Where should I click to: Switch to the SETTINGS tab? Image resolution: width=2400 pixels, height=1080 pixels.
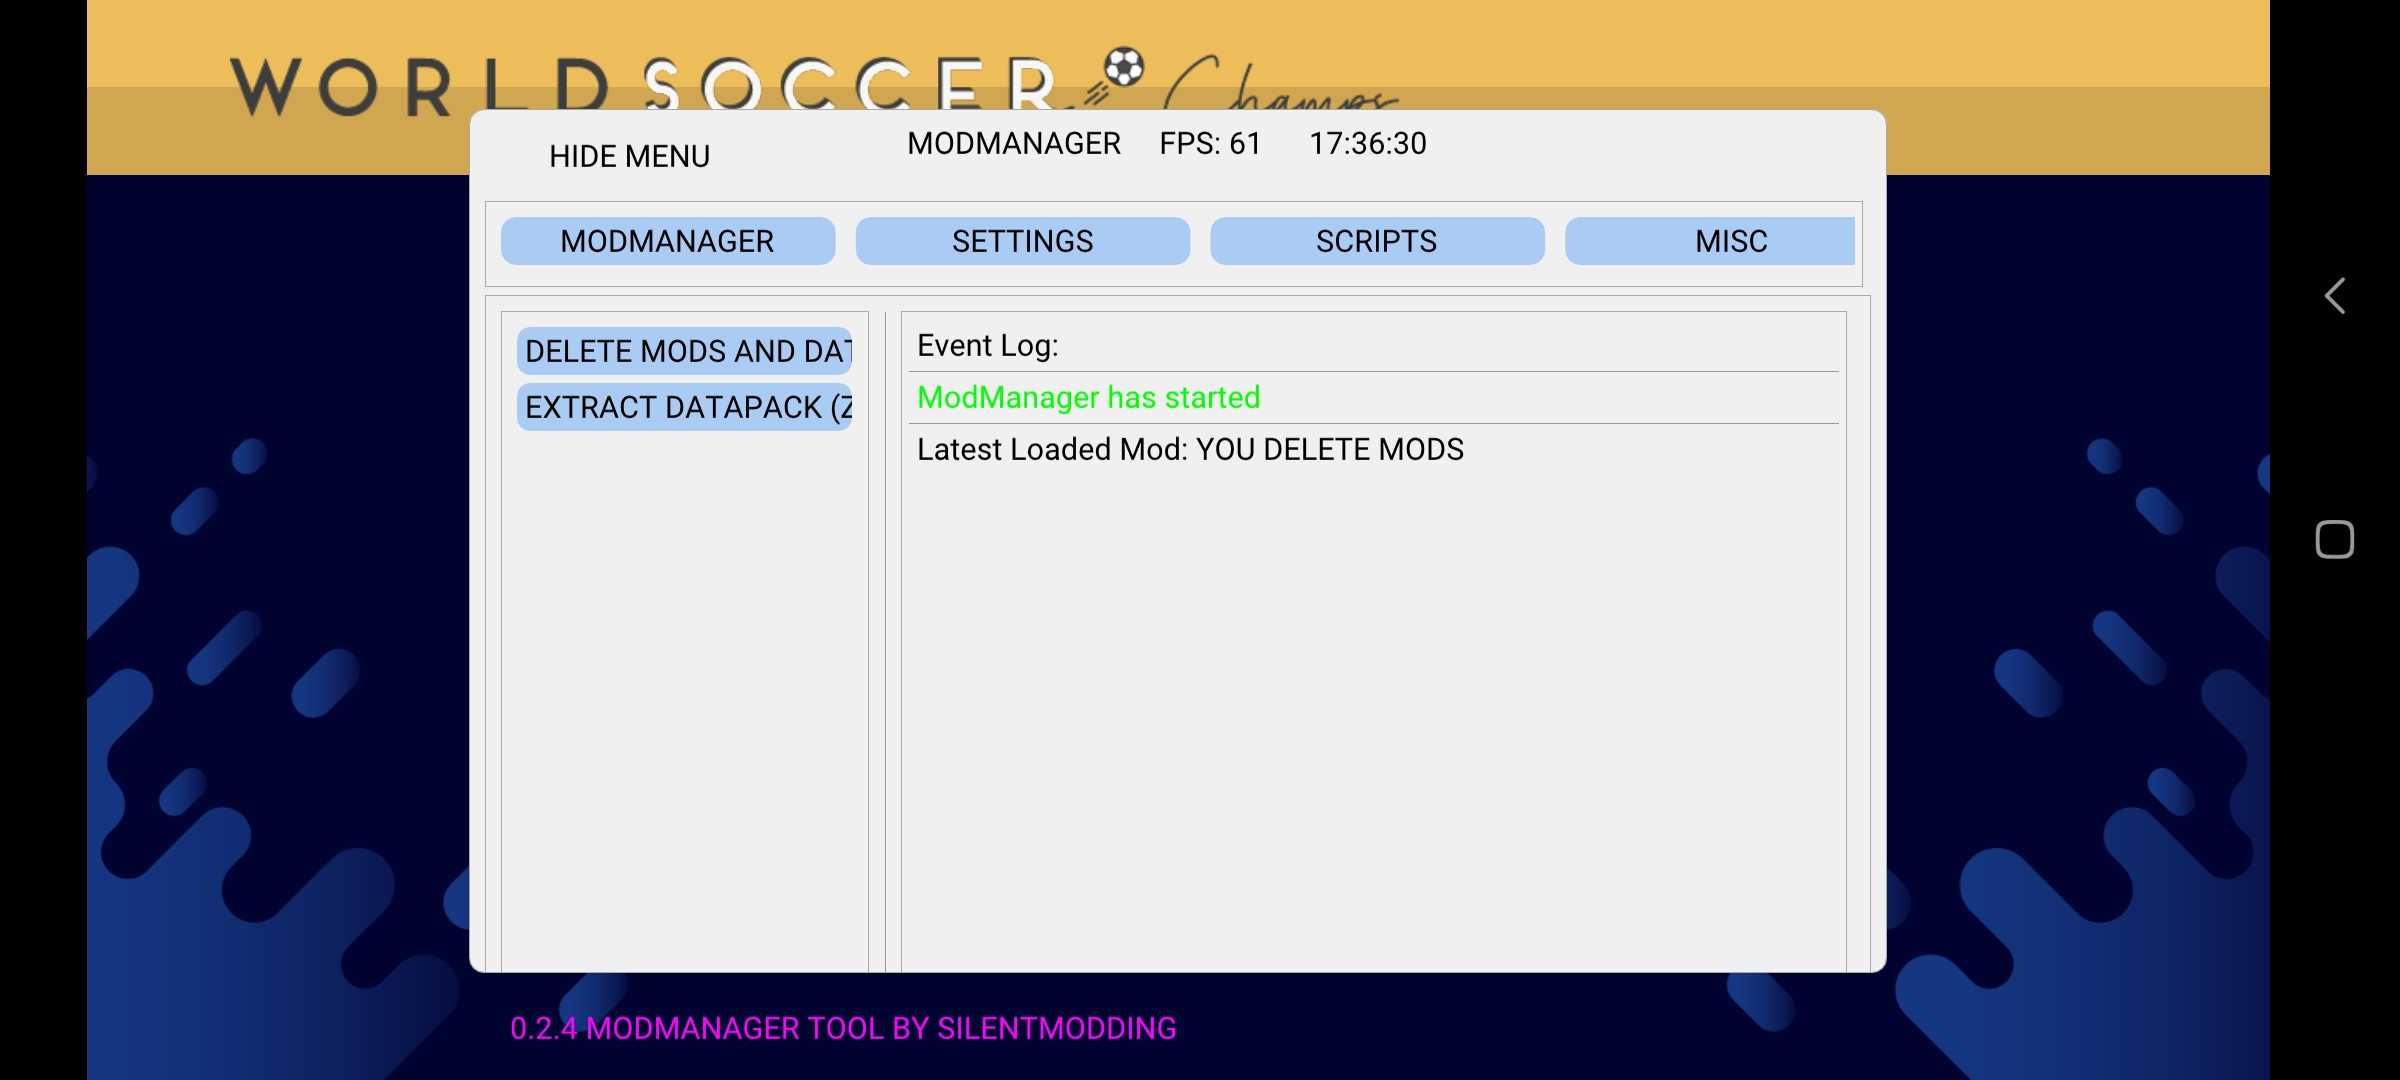(1023, 241)
